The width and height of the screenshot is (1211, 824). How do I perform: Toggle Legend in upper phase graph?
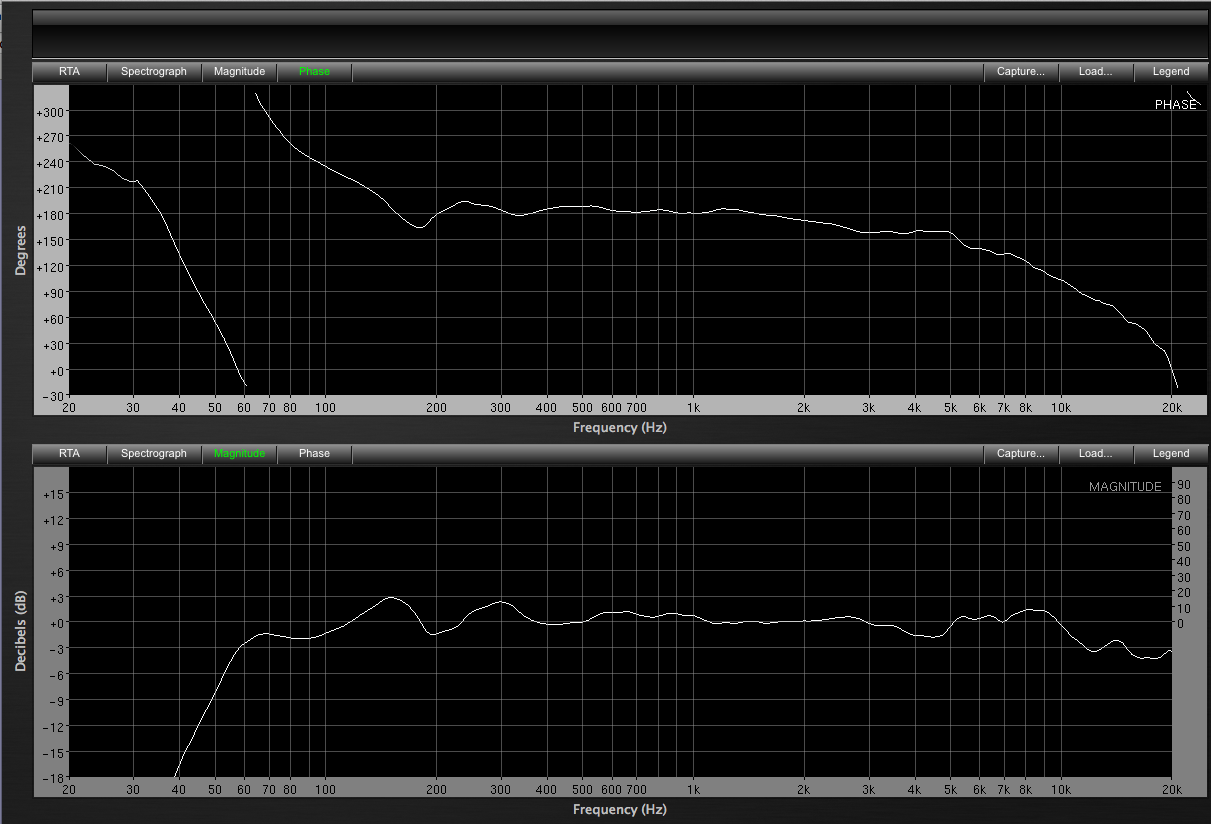coord(1171,72)
